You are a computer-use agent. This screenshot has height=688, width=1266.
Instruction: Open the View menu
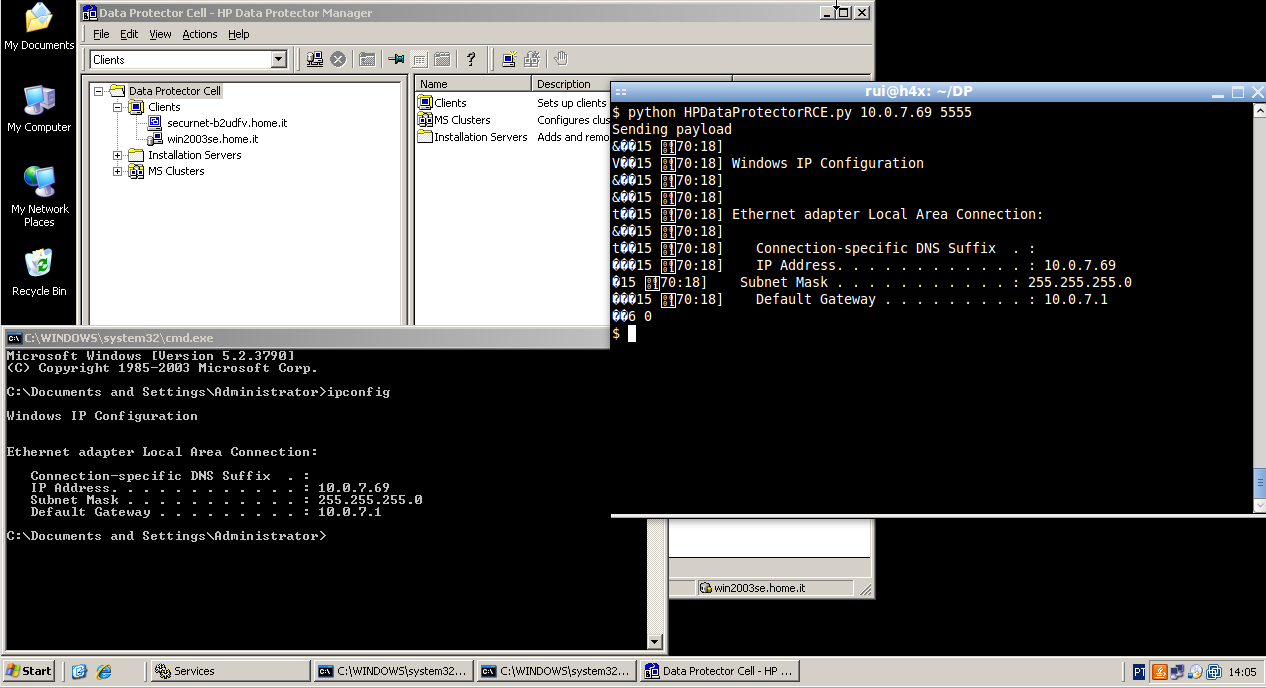tap(160, 34)
